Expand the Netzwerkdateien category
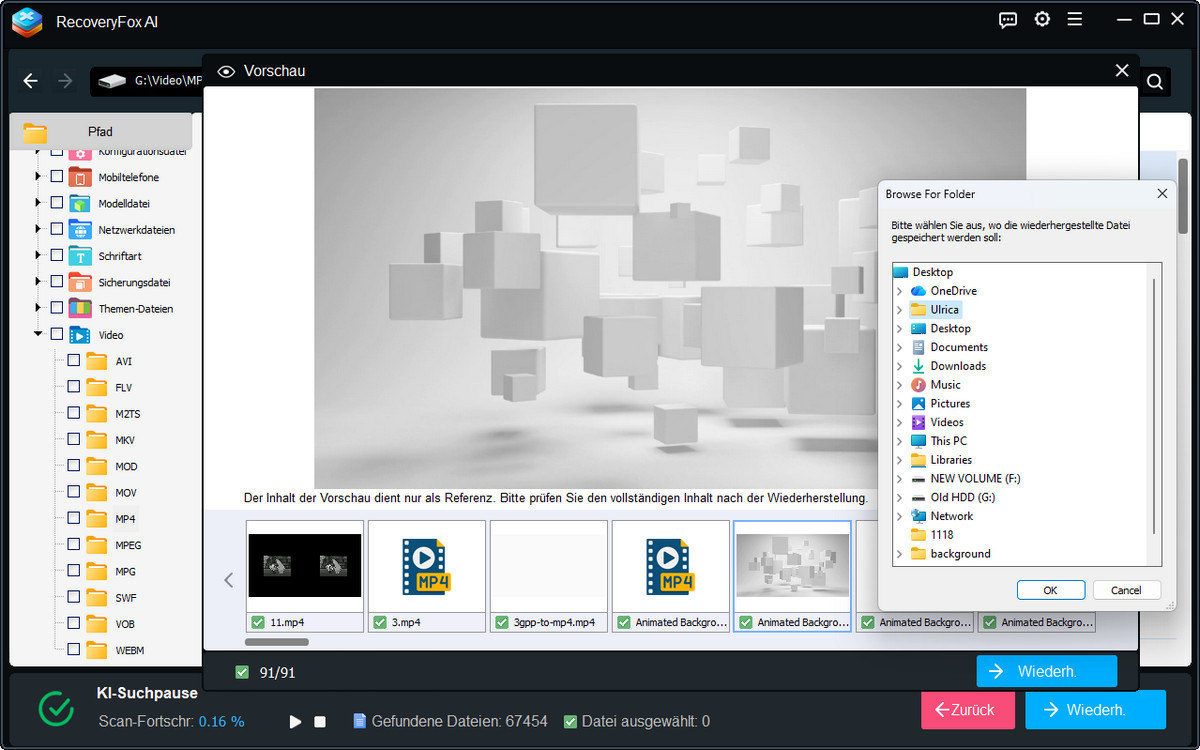Screen dimensions: 1200x750 (38, 229)
